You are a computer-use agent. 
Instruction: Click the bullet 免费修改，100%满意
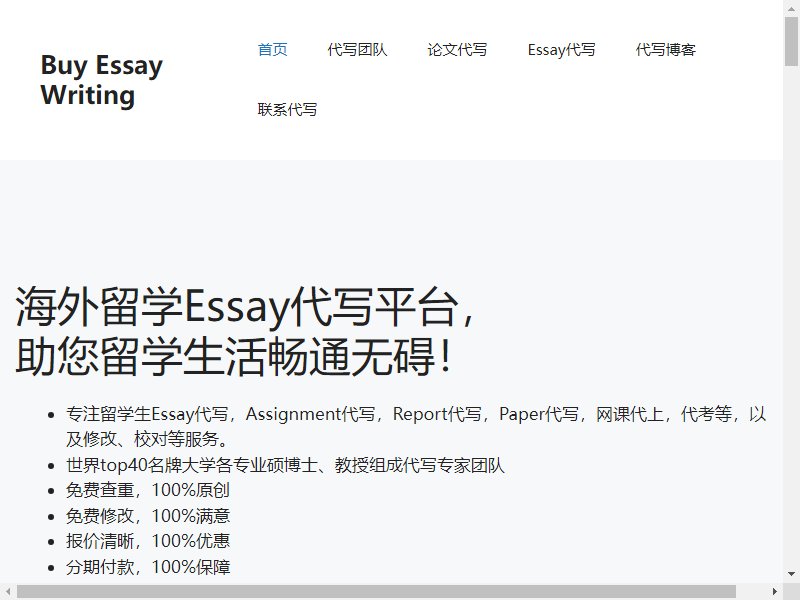[148, 515]
